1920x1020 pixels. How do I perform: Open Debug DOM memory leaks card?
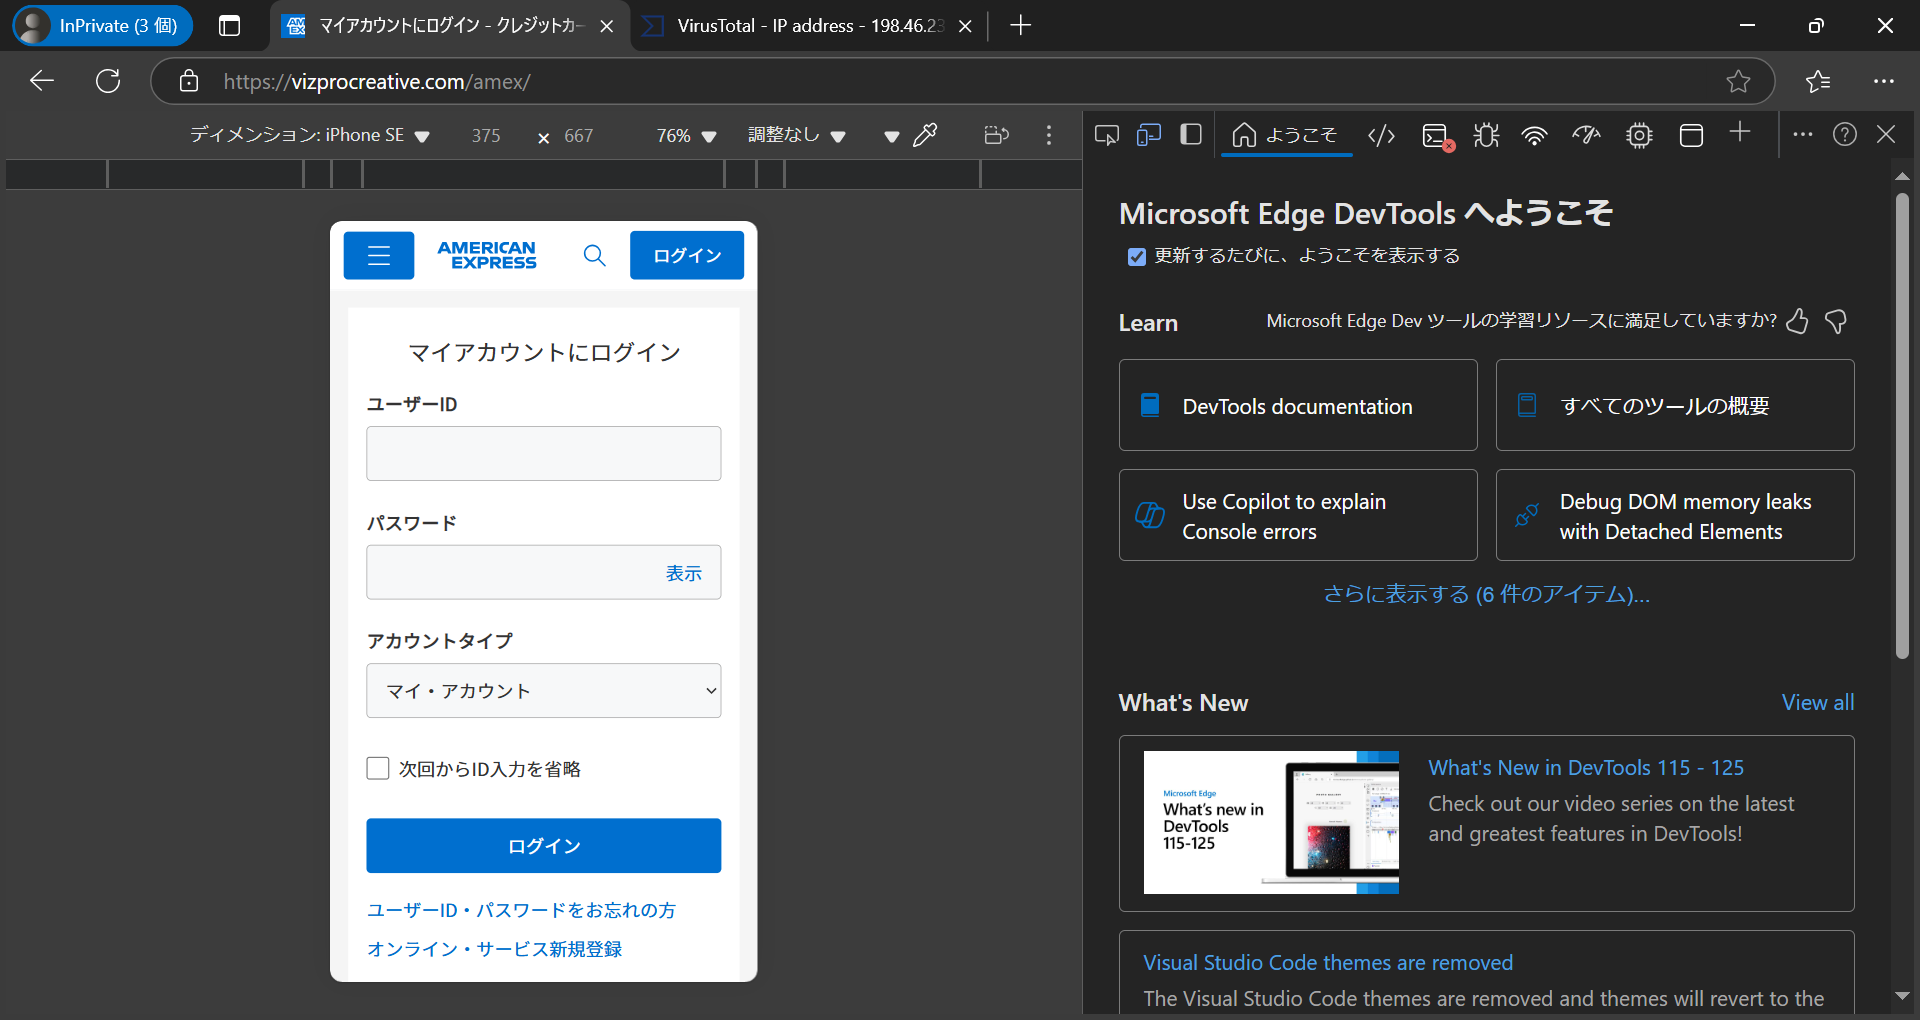click(x=1675, y=515)
